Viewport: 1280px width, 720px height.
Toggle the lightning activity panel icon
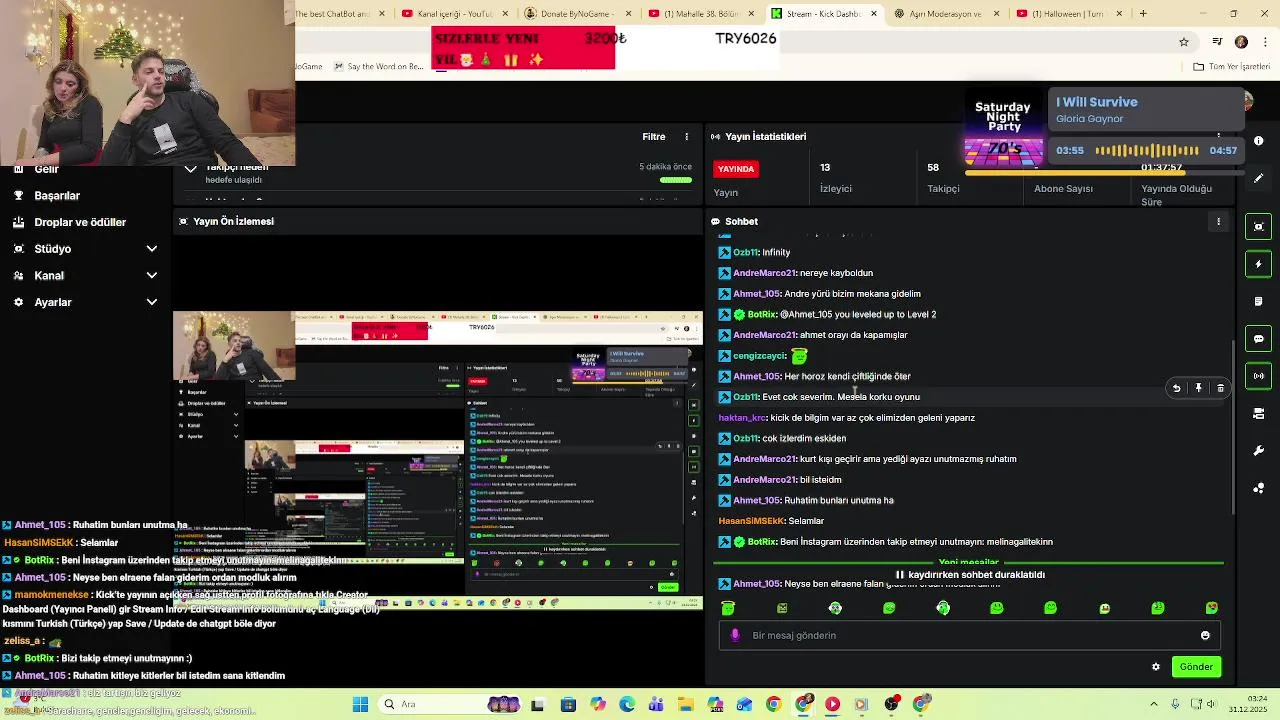coord(1258,264)
